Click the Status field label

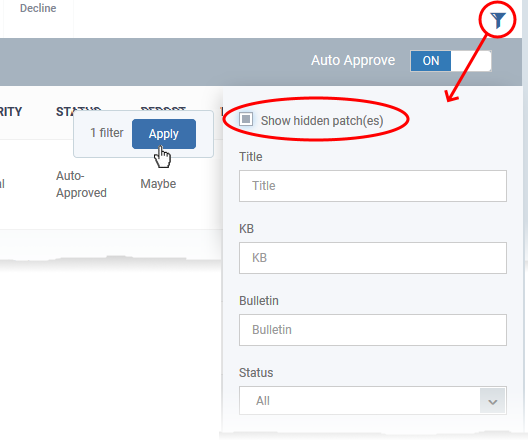[x=256, y=373]
